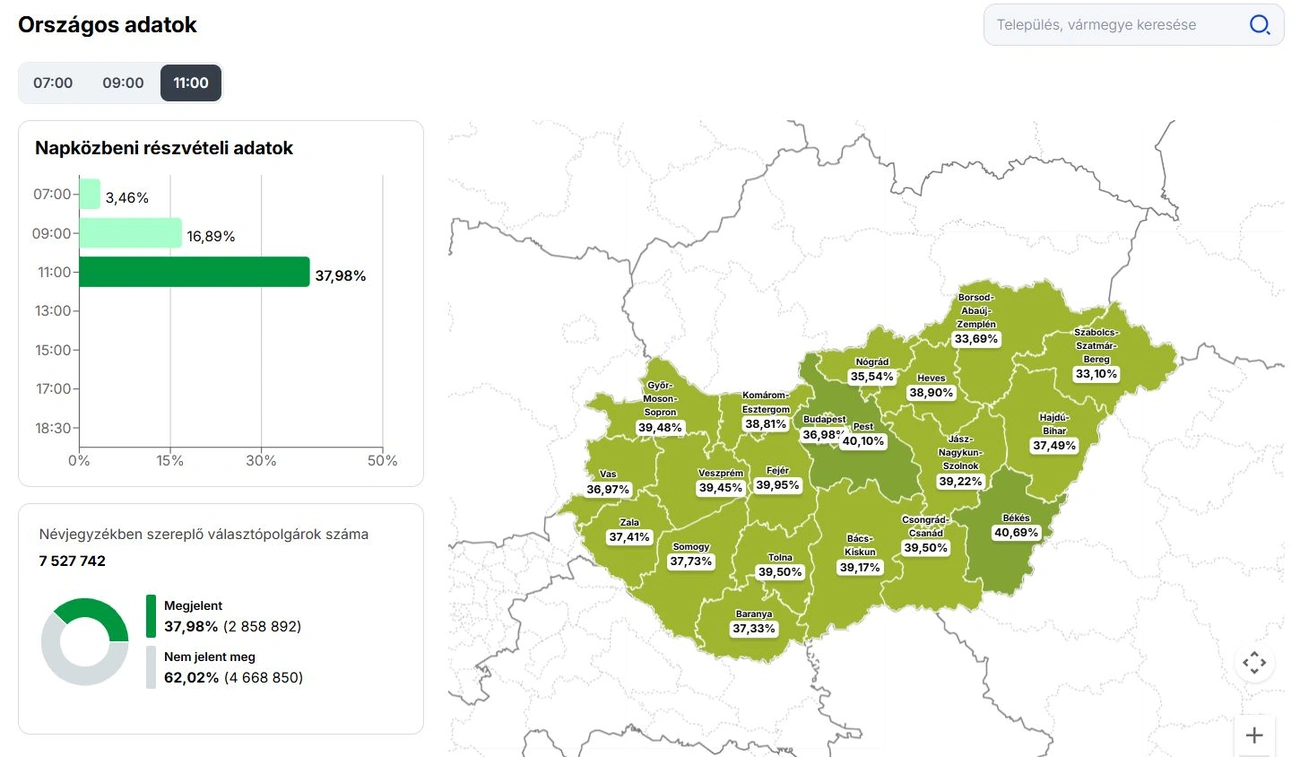Click Baranya county 37,33% label
The width and height of the screenshot is (1300, 757).
(x=753, y=628)
